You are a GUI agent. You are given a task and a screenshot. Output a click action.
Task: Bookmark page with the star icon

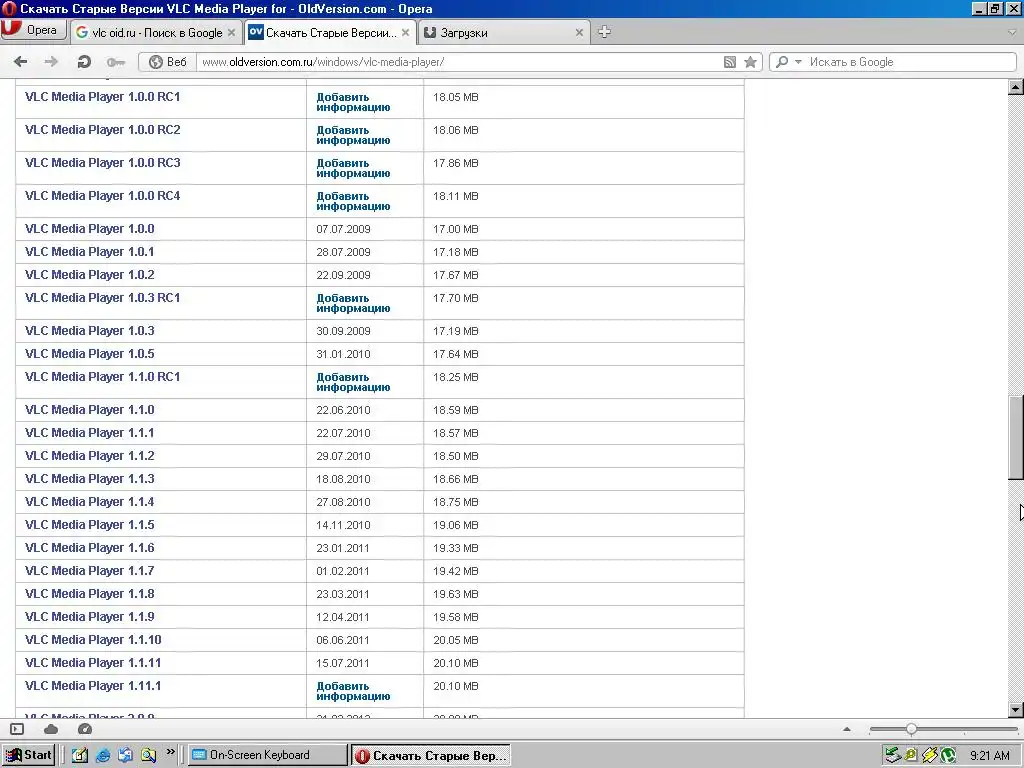[x=751, y=62]
